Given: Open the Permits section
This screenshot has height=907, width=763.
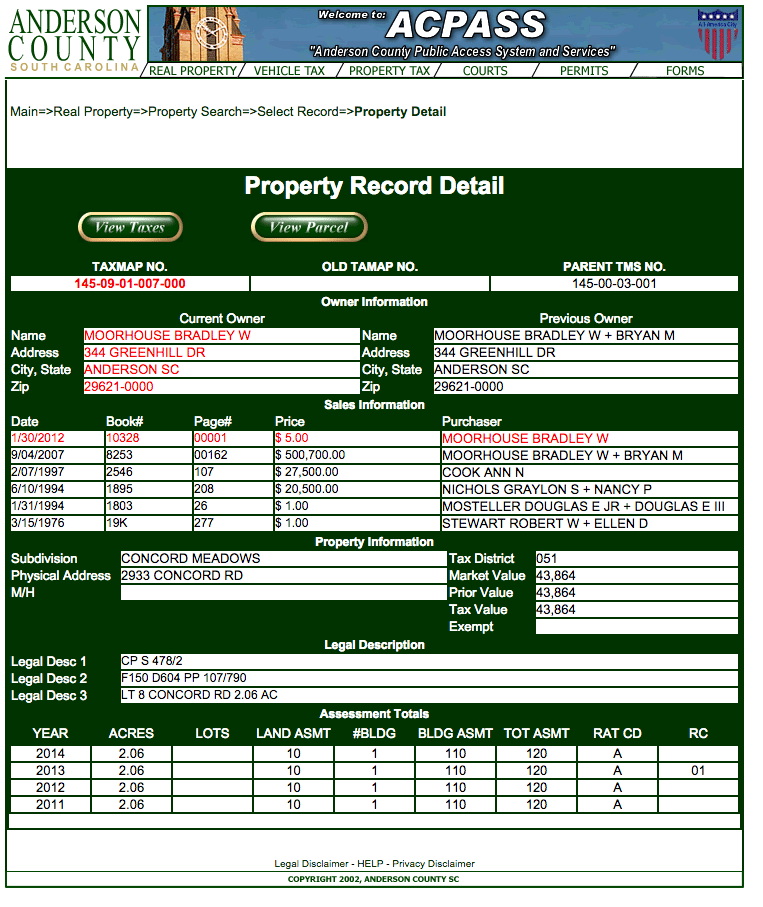Looking at the screenshot, I should click(x=584, y=71).
